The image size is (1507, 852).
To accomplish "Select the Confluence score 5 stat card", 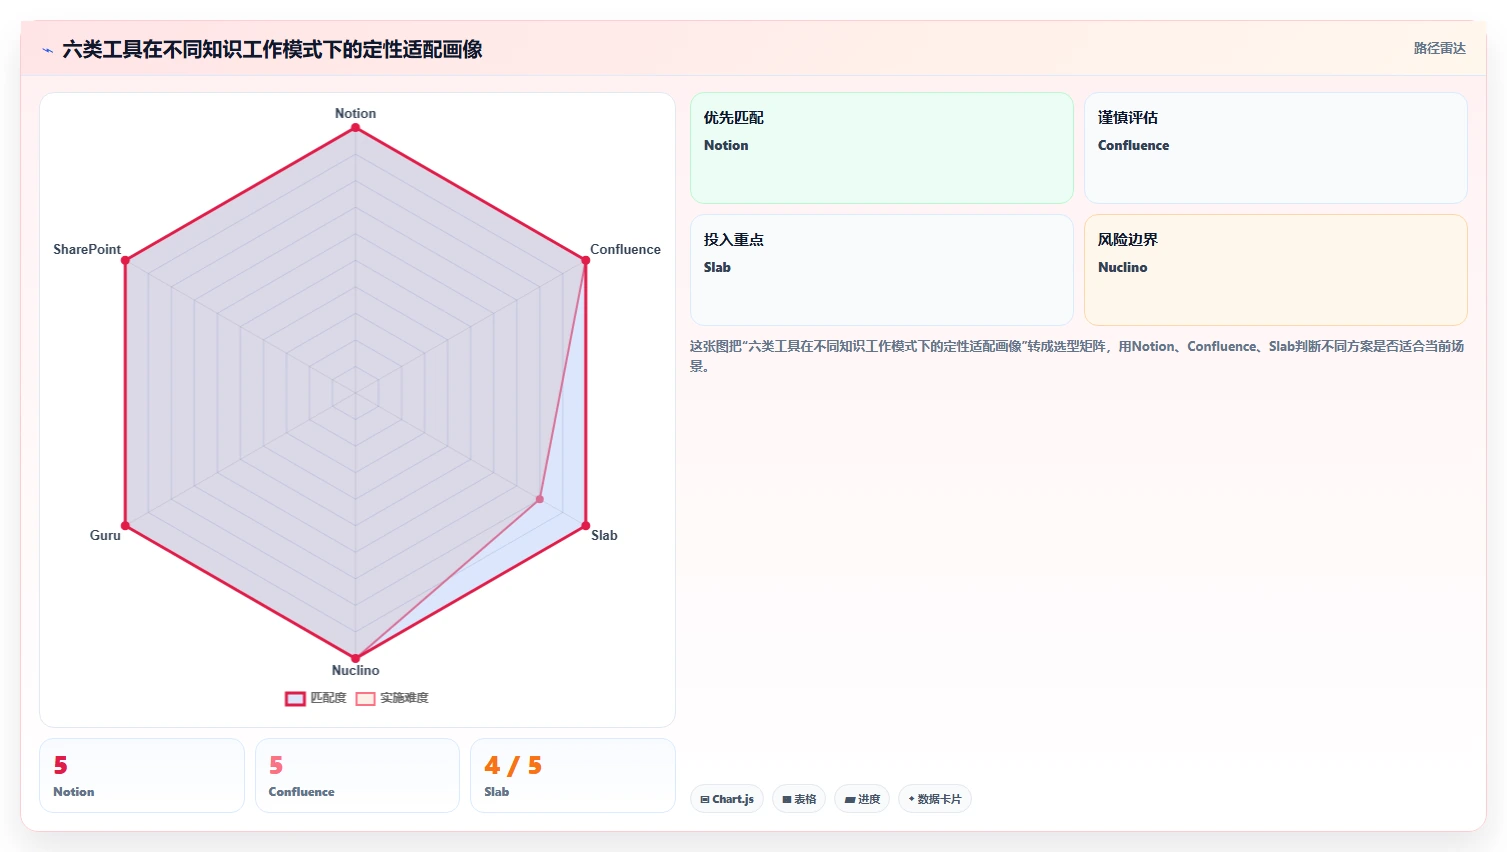I will click(x=357, y=775).
